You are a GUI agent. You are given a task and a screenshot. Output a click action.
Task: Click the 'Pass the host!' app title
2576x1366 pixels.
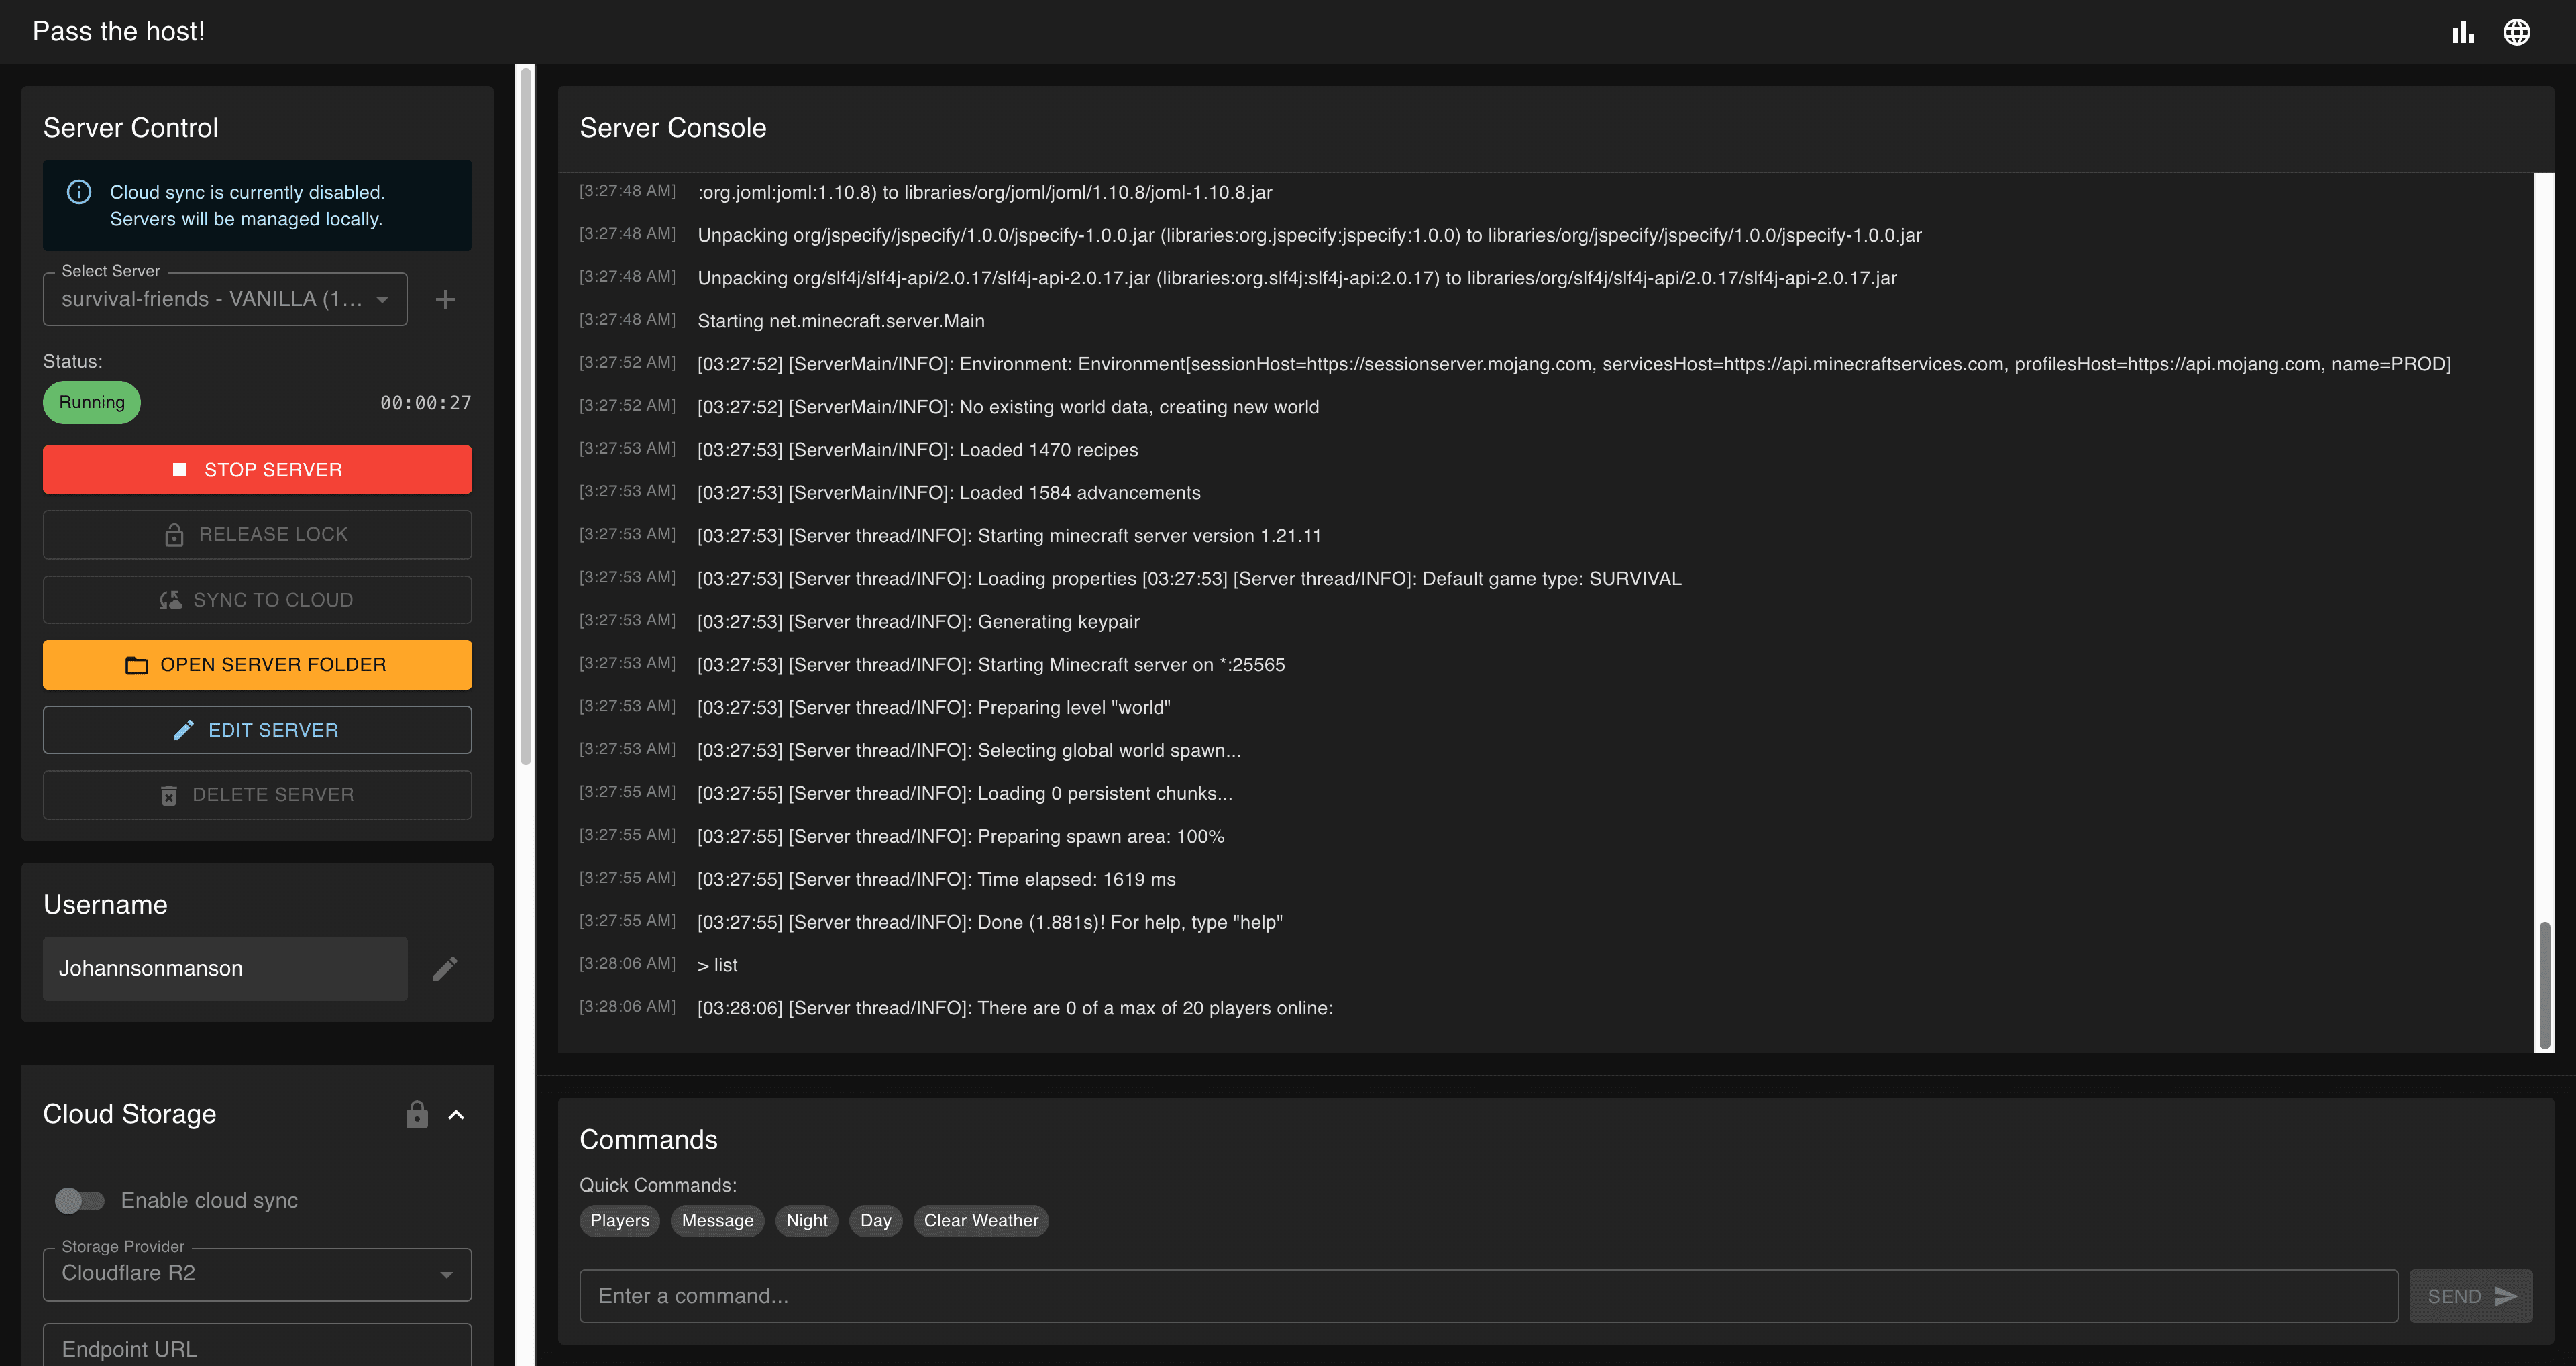click(119, 31)
